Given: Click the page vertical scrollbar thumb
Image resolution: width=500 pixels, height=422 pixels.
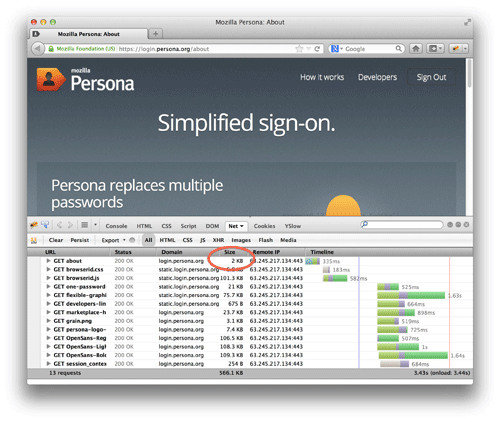Looking at the screenshot, I should 469,73.
